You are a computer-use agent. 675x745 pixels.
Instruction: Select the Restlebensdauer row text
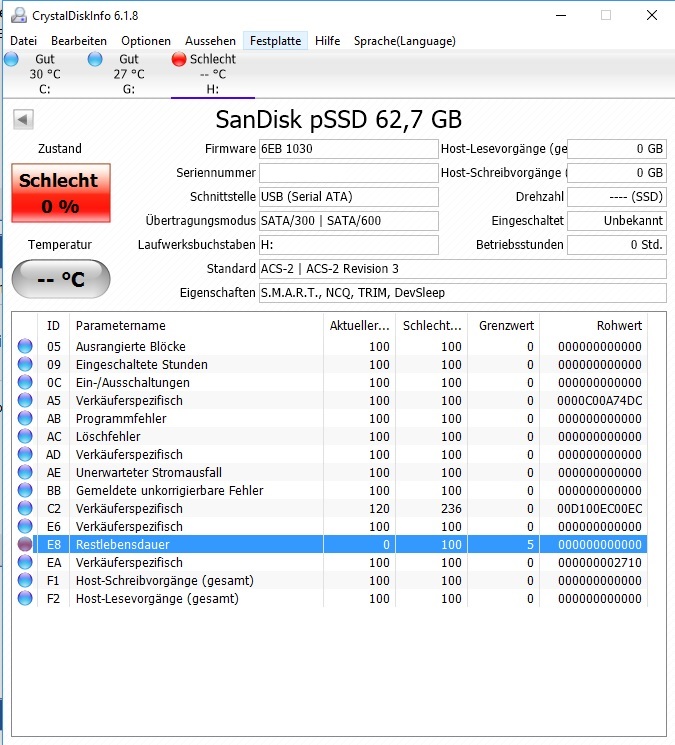(123, 544)
